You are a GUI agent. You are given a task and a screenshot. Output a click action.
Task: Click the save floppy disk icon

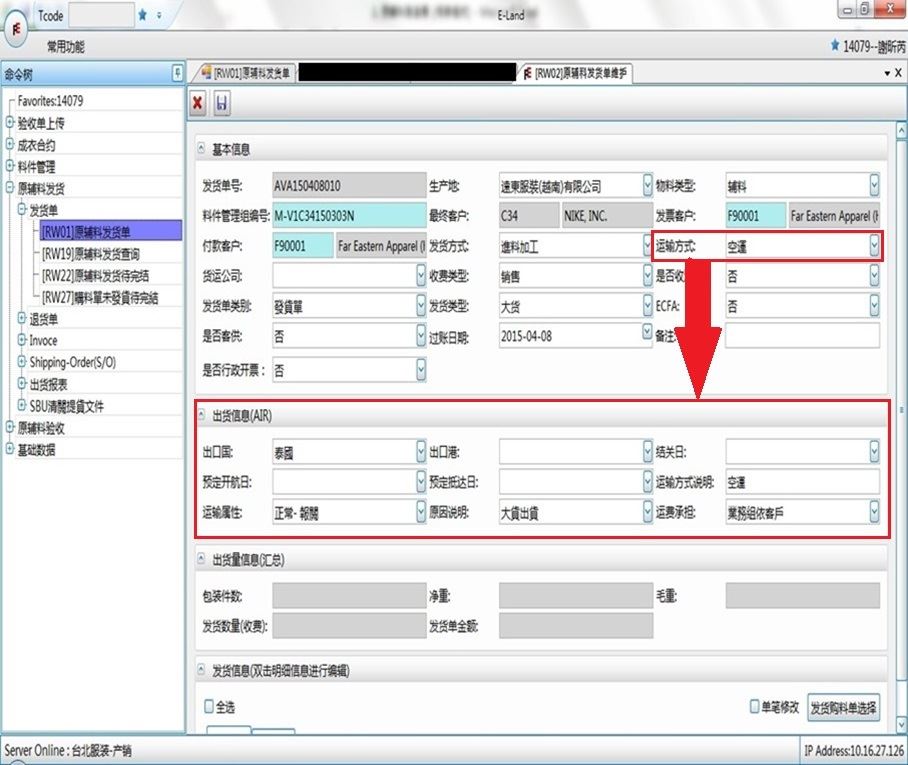[x=221, y=103]
